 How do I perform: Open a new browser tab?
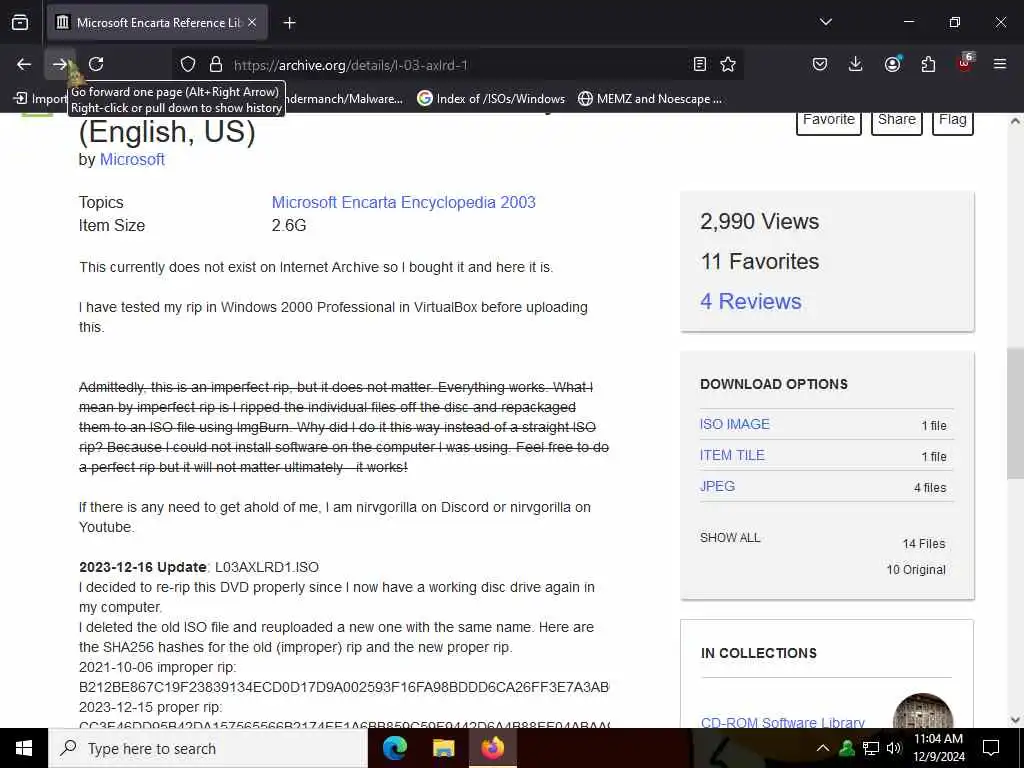click(289, 23)
